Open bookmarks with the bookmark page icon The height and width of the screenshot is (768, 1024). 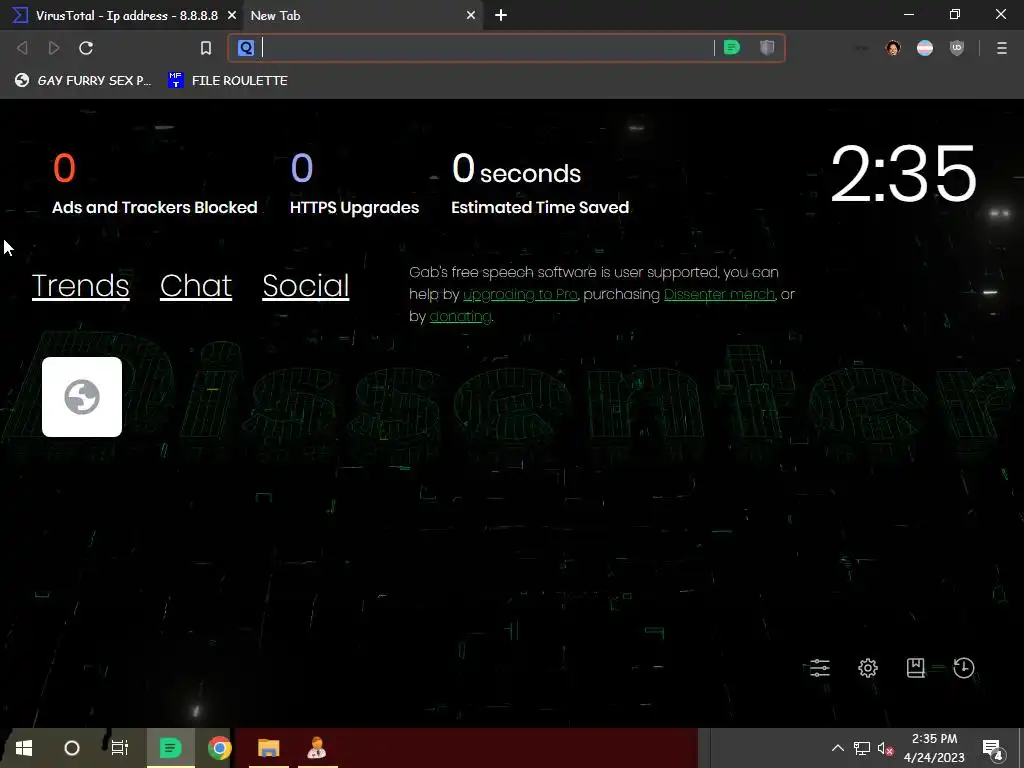tap(916, 667)
